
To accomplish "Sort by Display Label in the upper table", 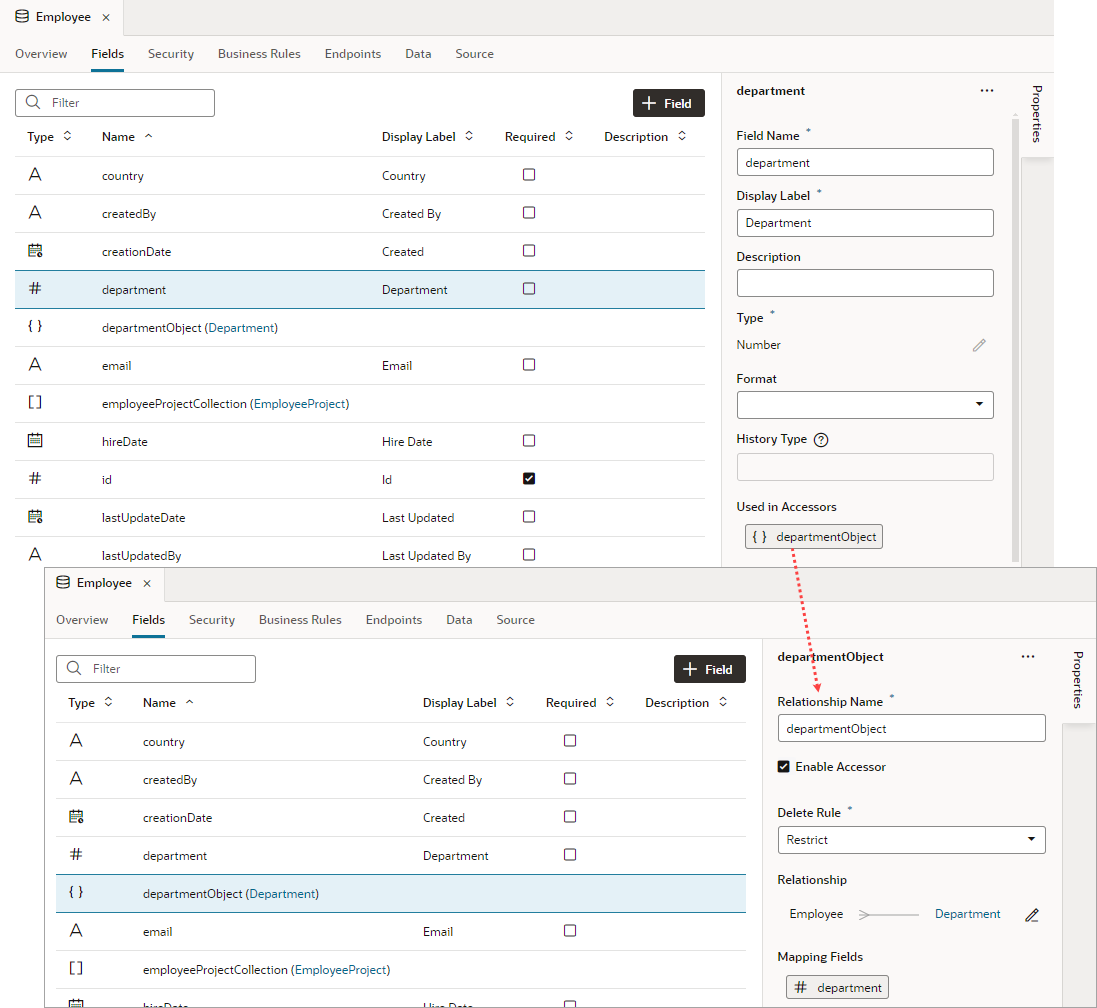I will (x=469, y=136).
